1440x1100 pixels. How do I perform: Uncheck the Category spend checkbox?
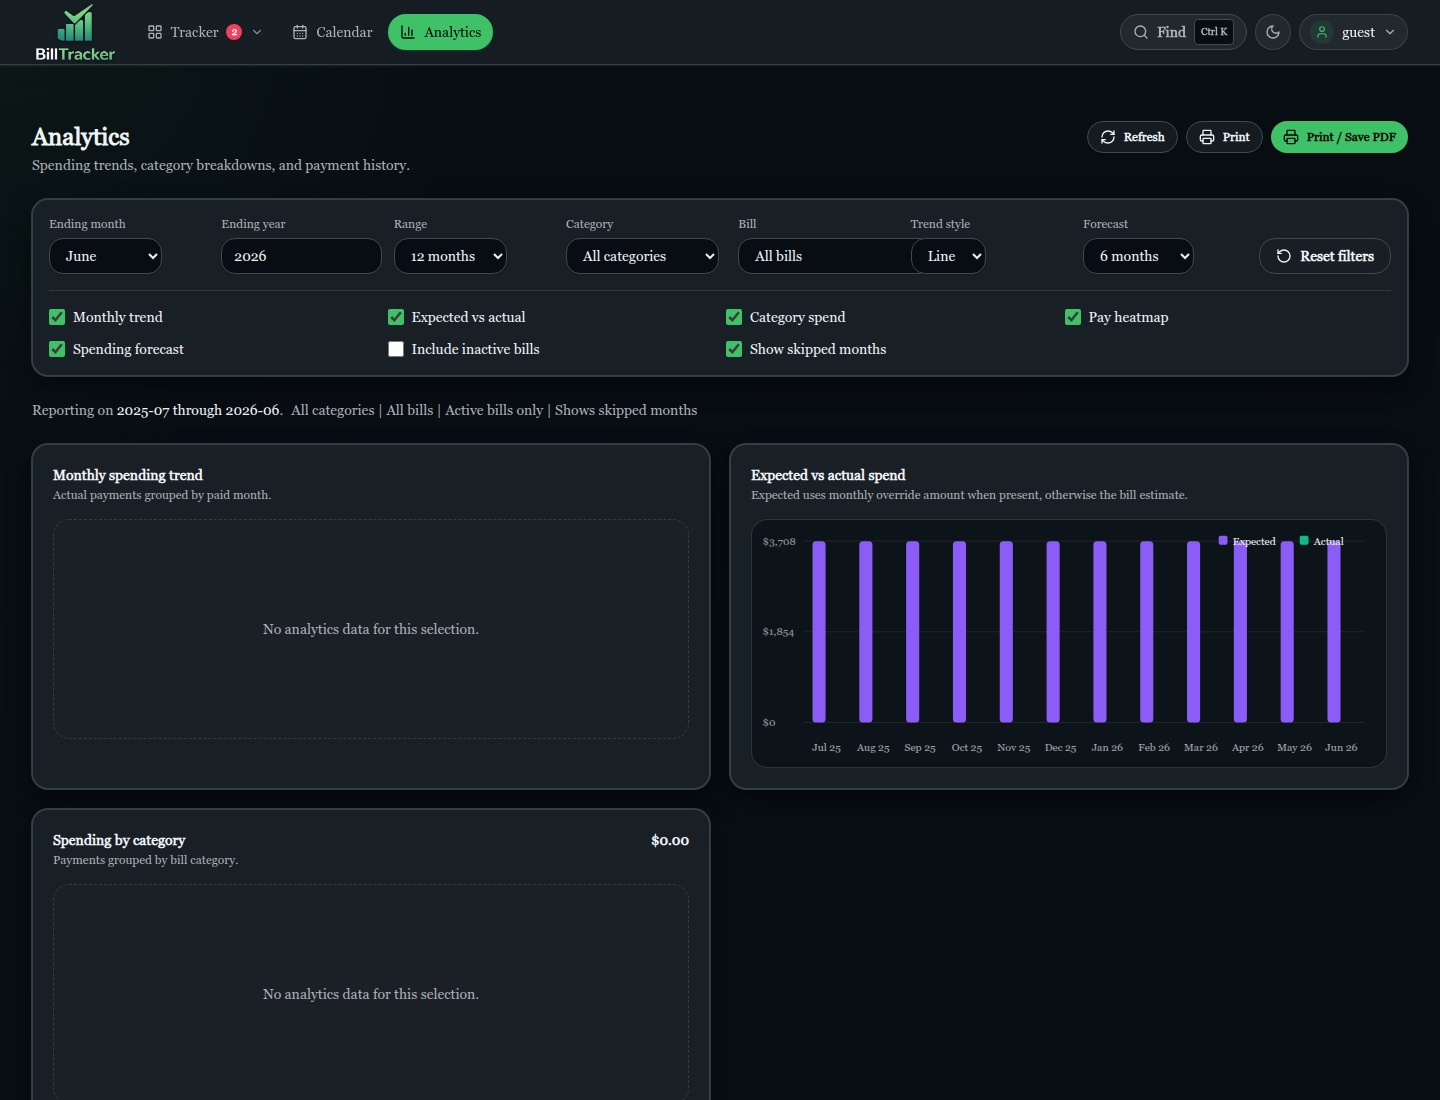(x=734, y=317)
